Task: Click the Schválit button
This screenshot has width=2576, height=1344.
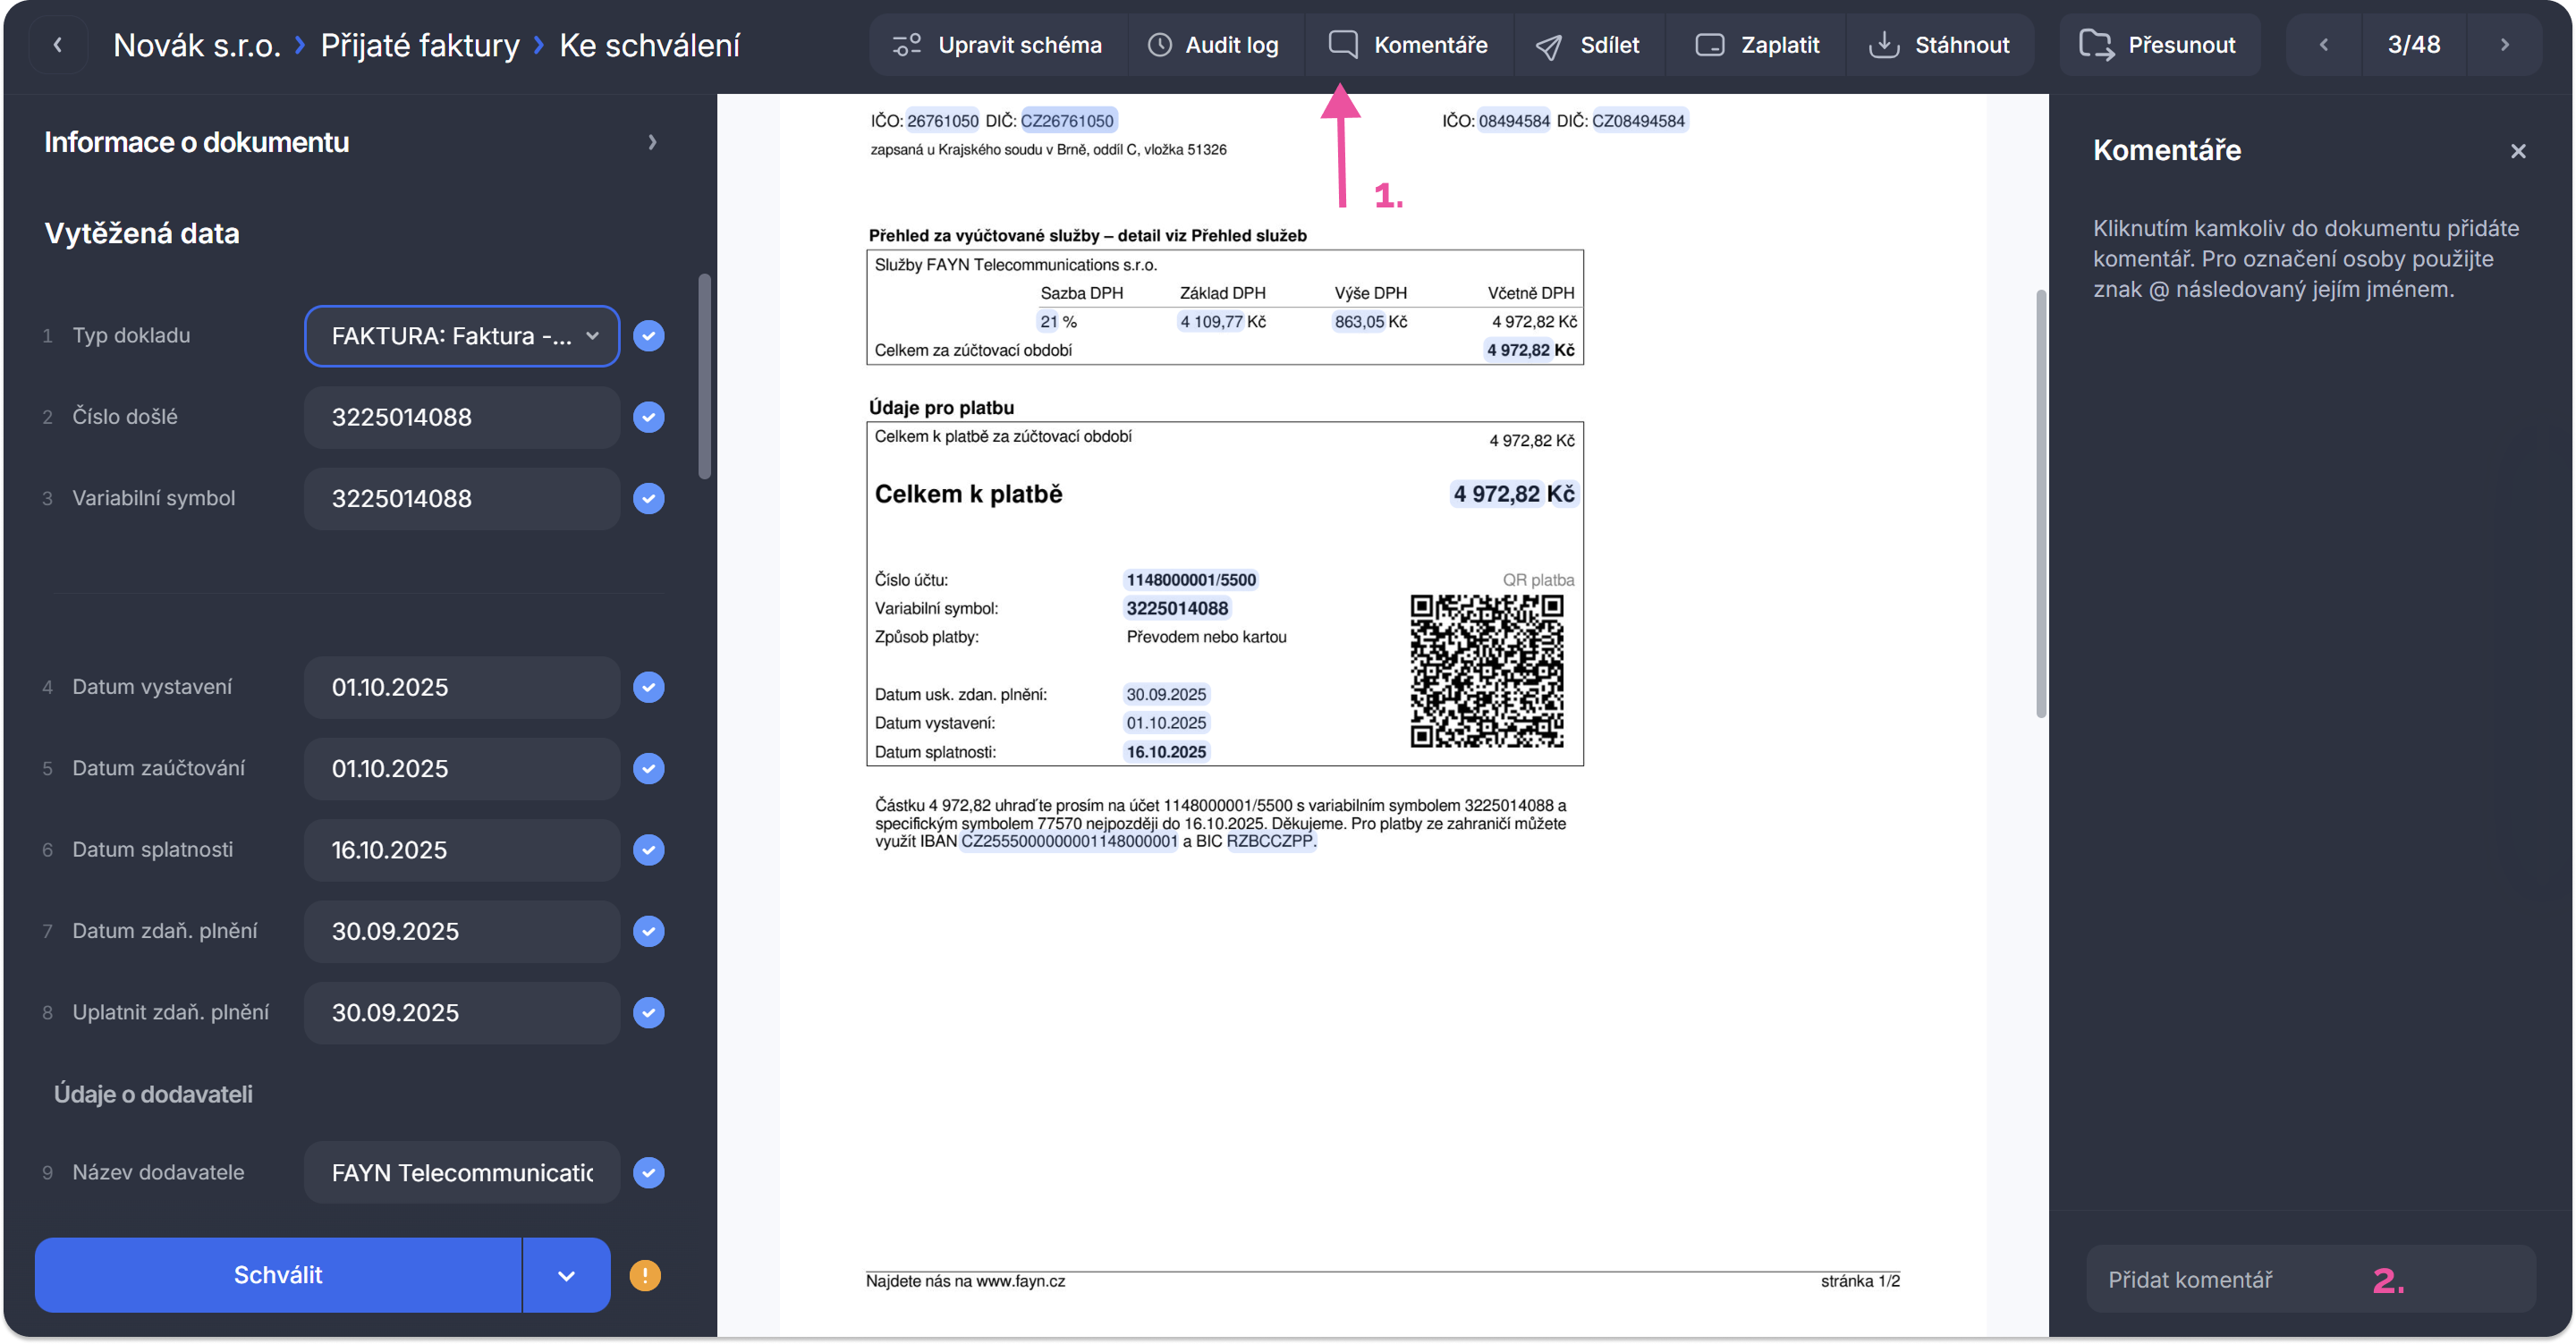Action: tap(278, 1275)
